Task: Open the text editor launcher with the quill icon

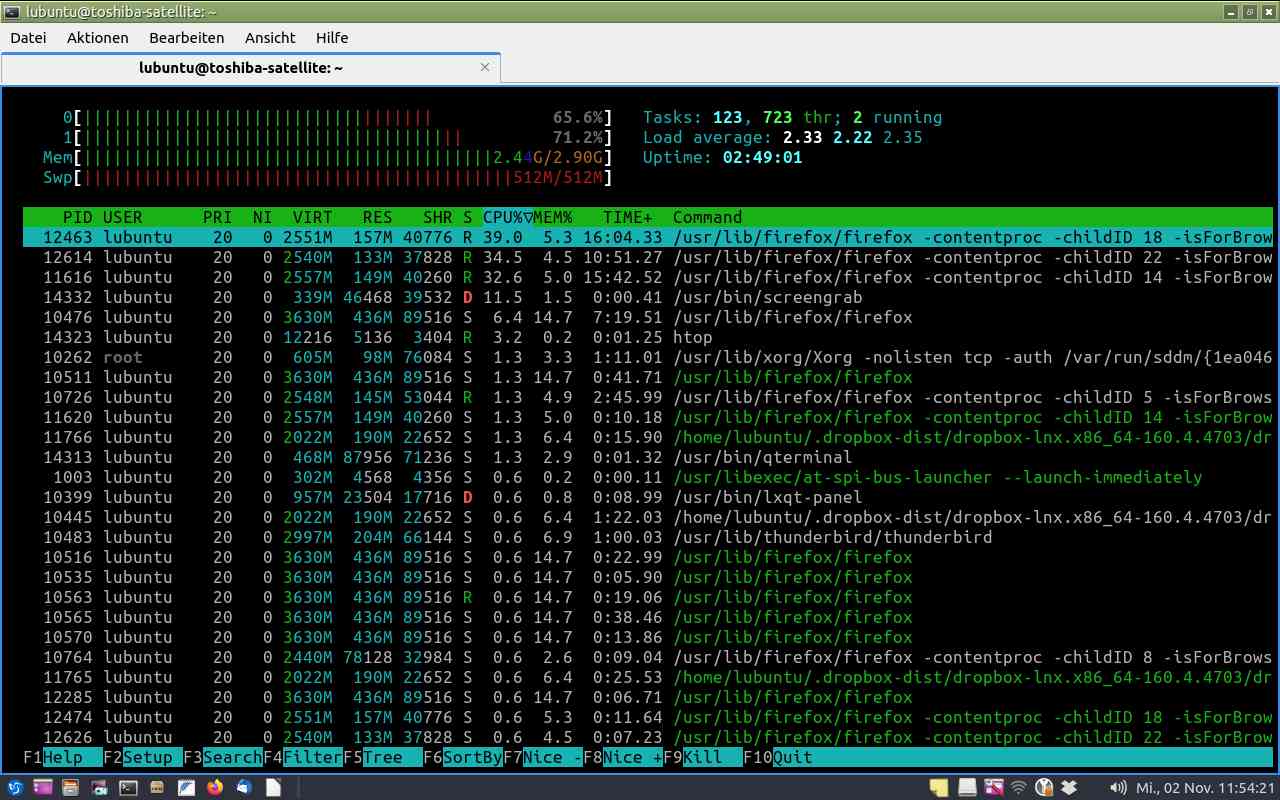Action: (186, 787)
